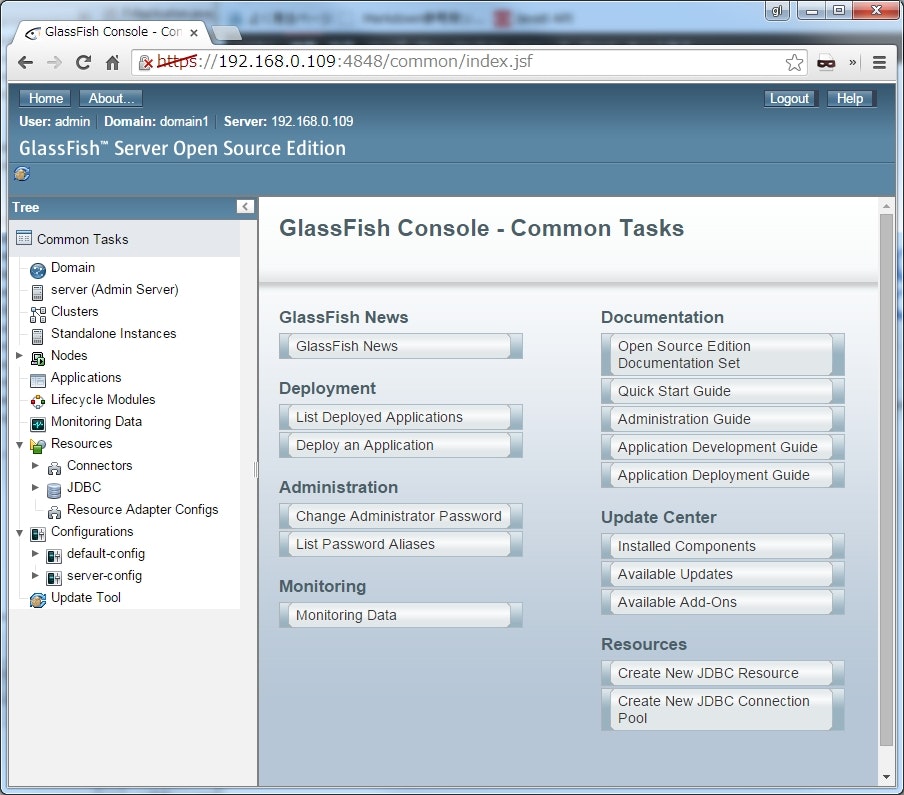Open a new browser tab
Screen dimensions: 904x795
point(227,34)
